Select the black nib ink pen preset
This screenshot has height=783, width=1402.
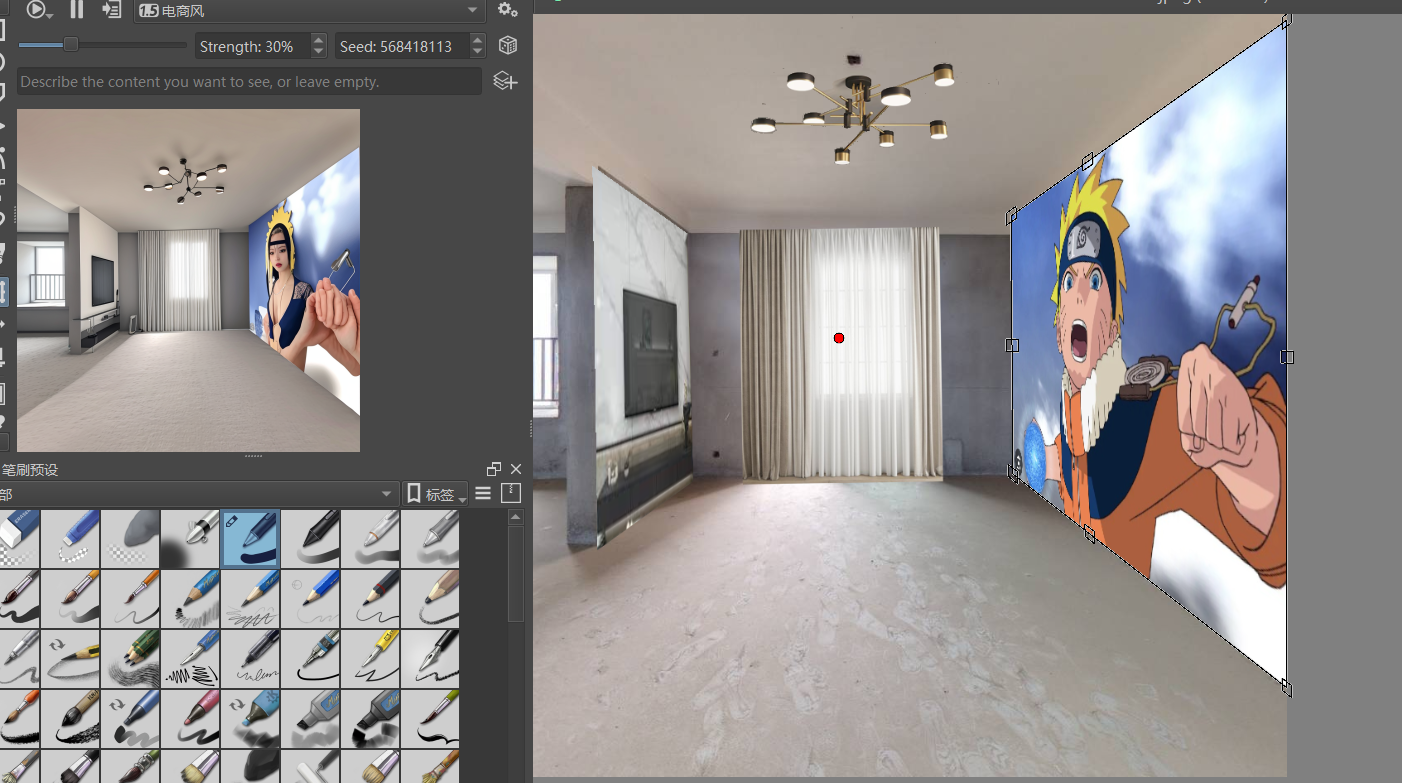coord(430,659)
